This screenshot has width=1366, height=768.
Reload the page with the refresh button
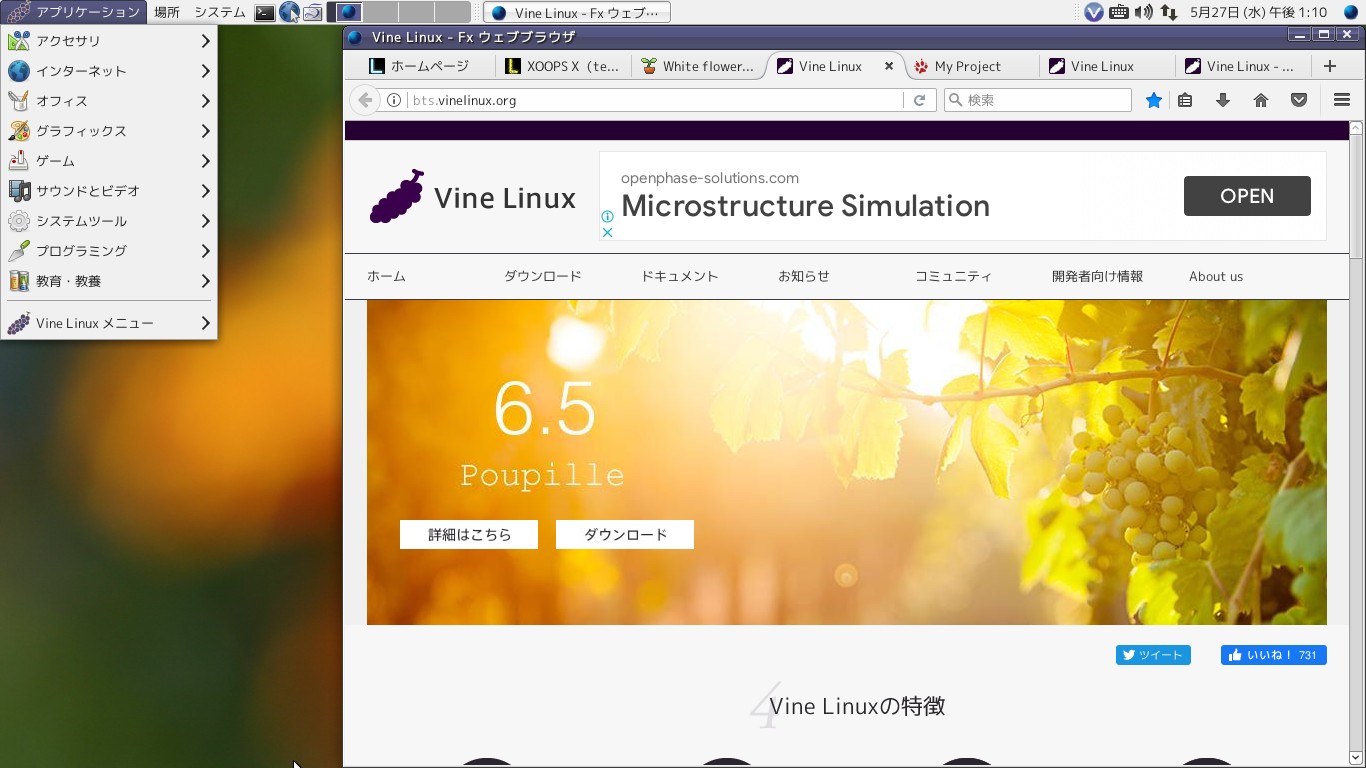919,100
